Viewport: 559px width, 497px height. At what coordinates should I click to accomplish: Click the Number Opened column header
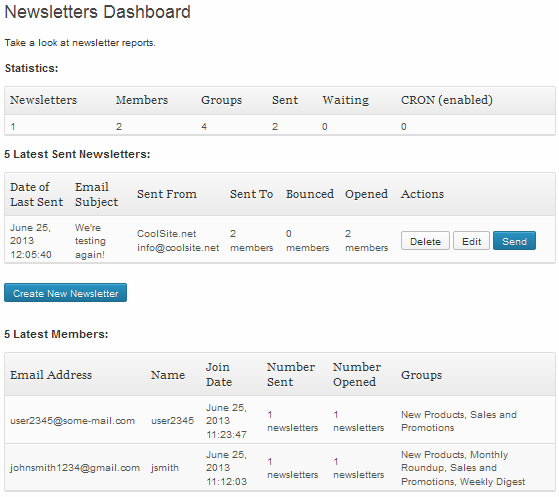(357, 374)
